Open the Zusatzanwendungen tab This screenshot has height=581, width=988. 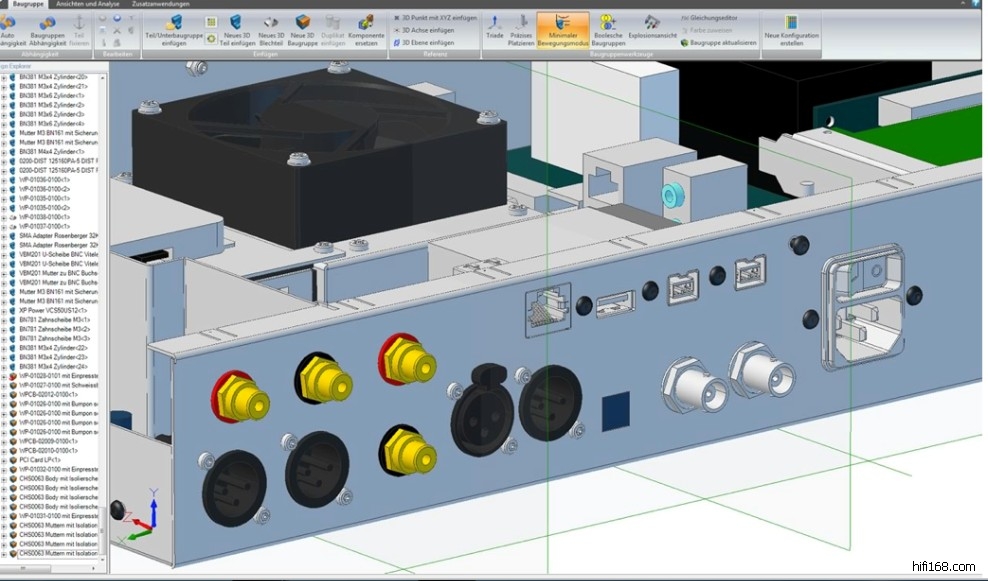click(161, 4)
